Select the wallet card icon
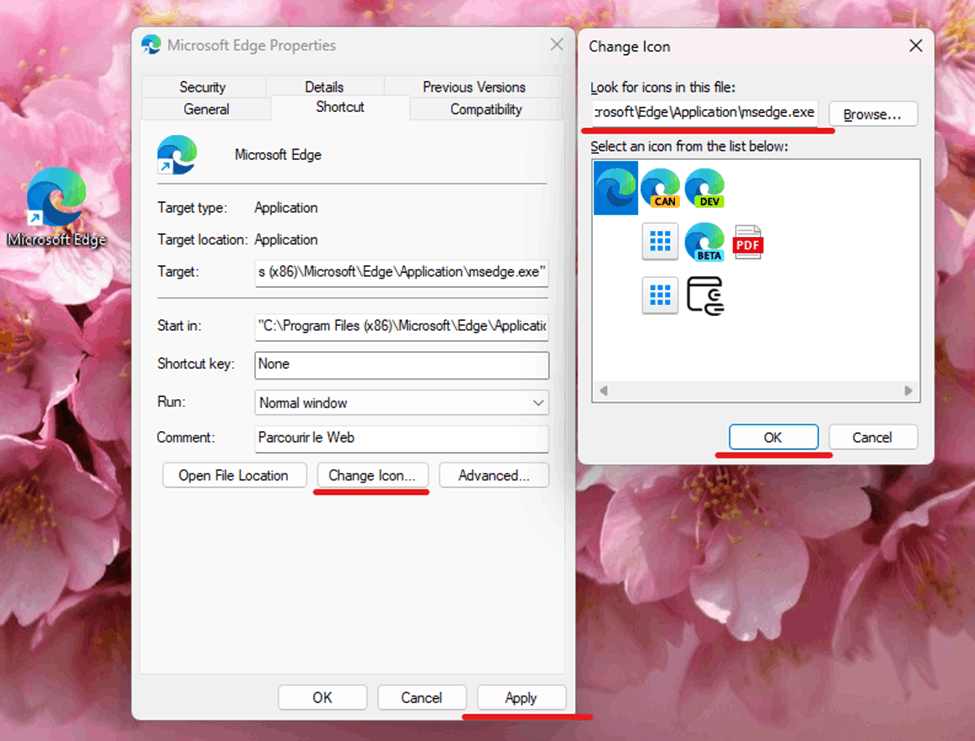 tap(705, 296)
